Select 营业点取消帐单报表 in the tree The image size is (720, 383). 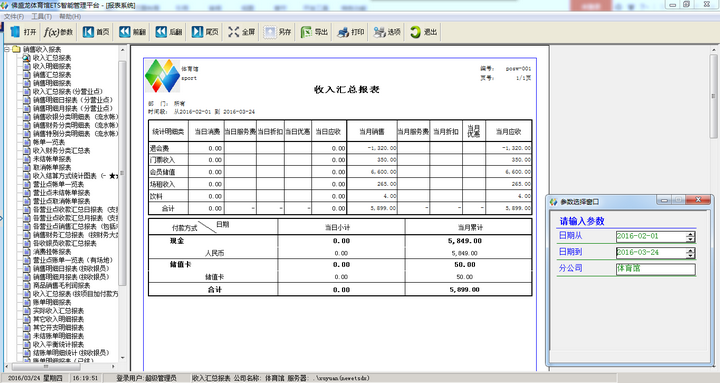pos(62,201)
